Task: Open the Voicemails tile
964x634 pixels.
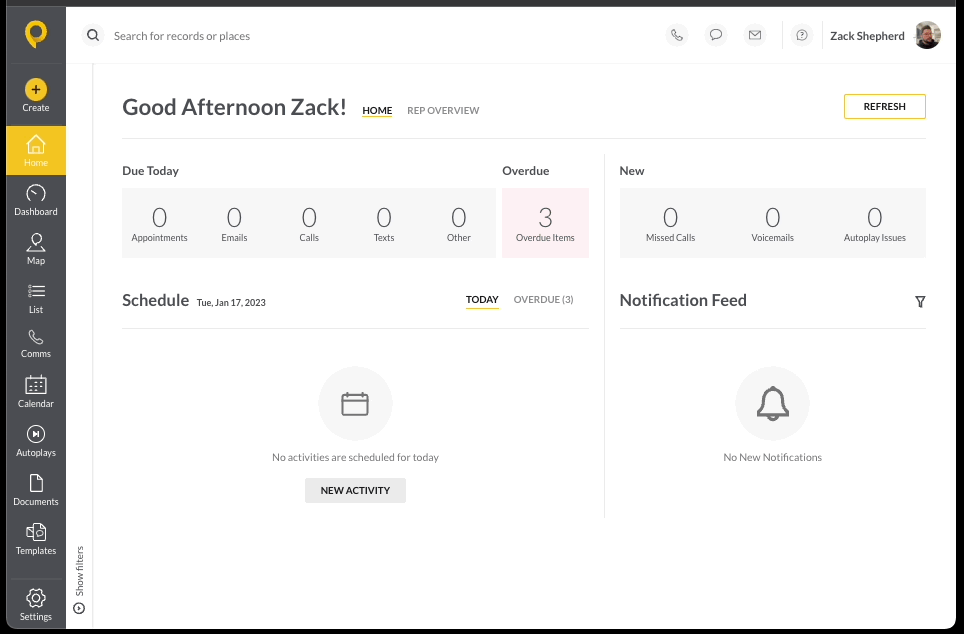Action: pyautogui.click(x=773, y=223)
